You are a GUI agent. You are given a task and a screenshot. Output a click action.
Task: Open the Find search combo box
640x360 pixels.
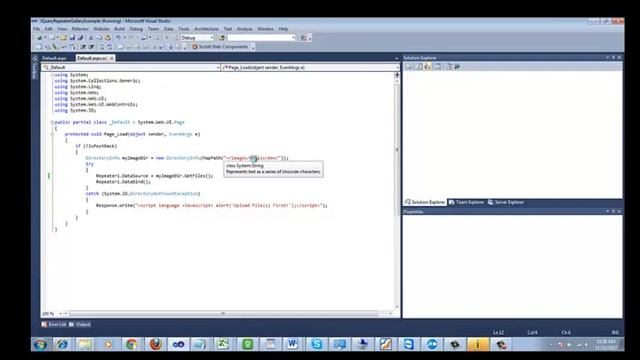[261, 38]
